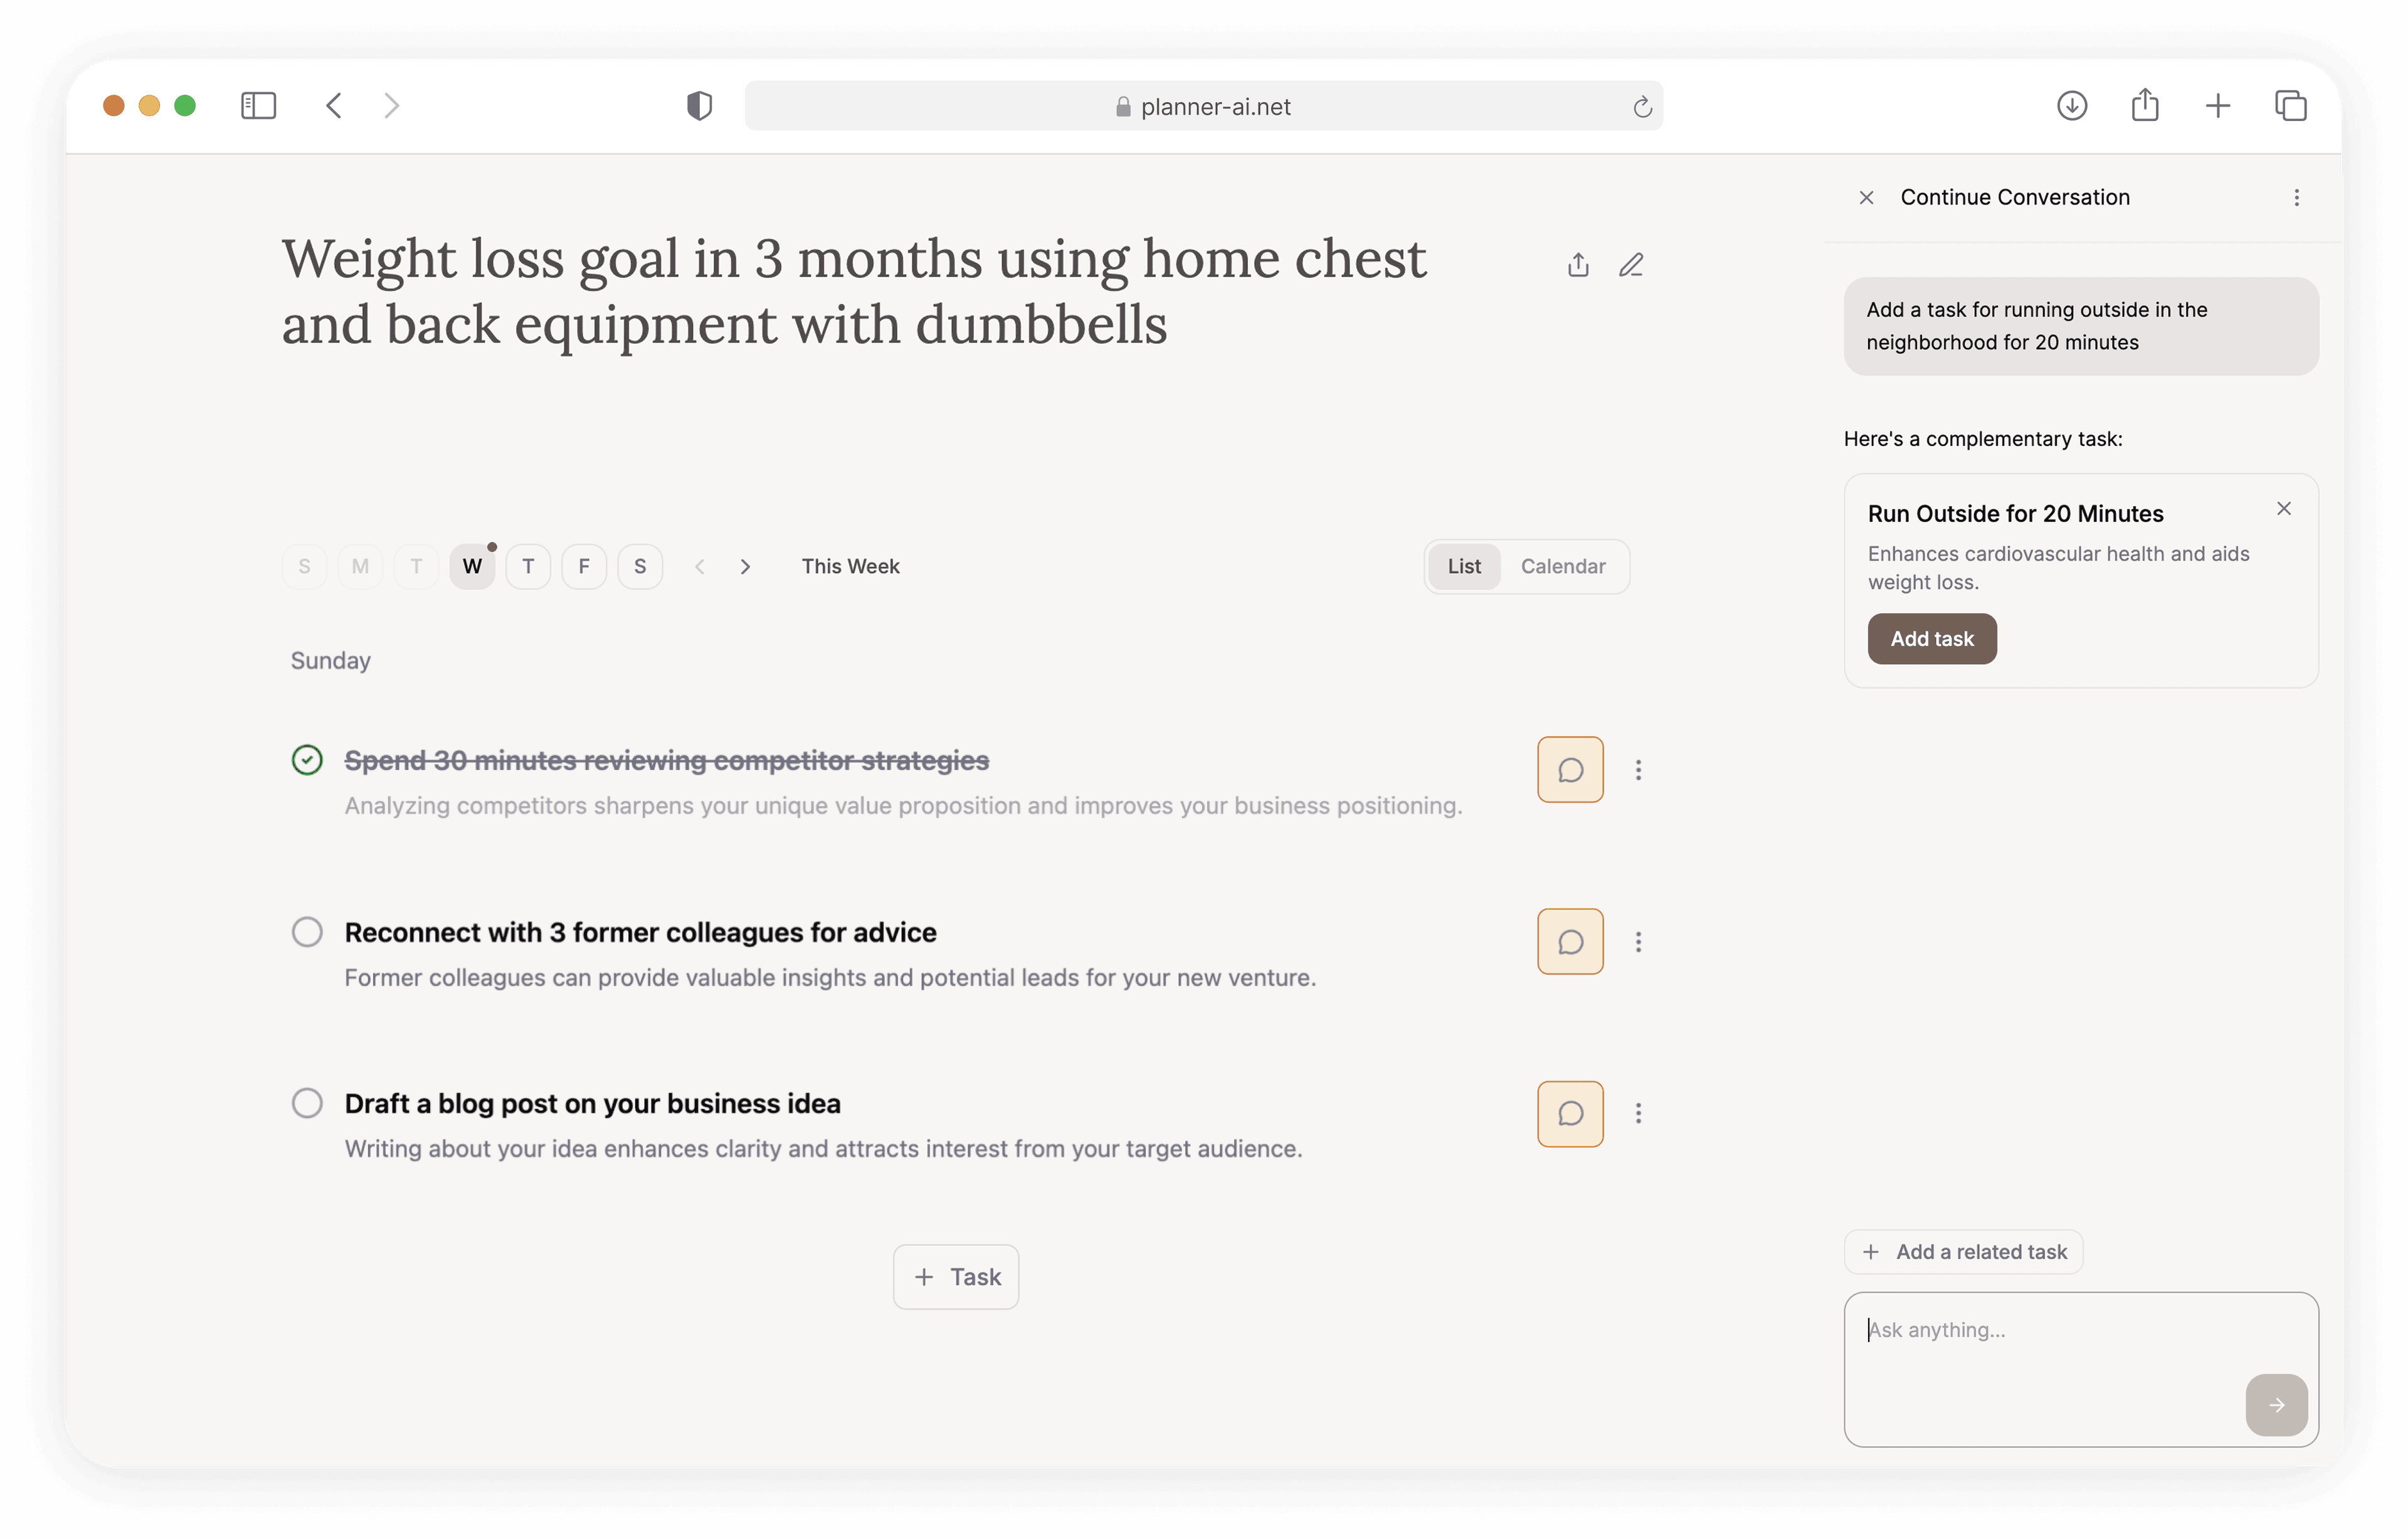2408x1539 pixels.
Task: Edit the goal title with pencil icon
Action: 1631,264
